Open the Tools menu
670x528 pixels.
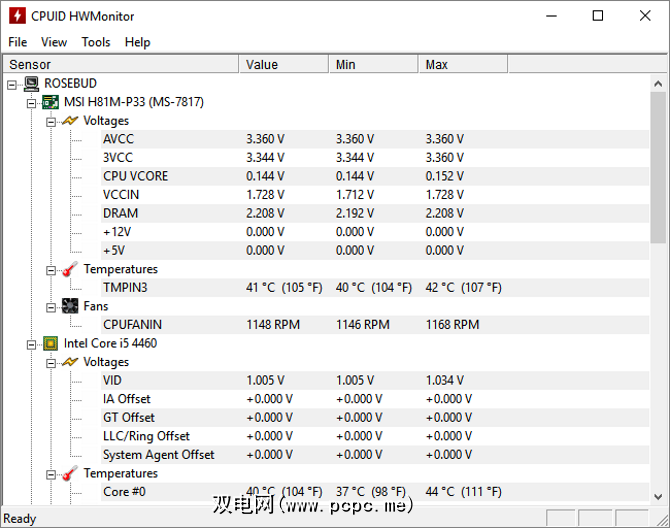96,42
